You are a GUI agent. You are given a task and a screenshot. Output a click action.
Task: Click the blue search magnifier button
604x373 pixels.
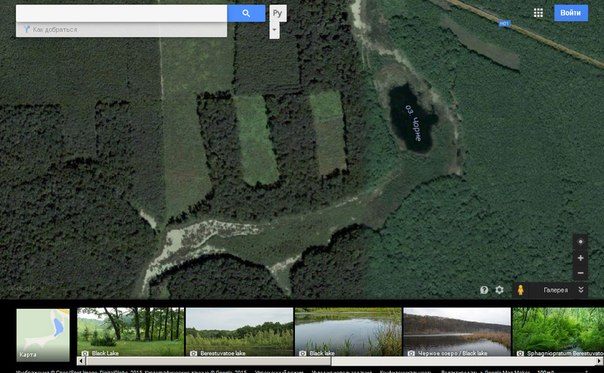pyautogui.click(x=246, y=13)
